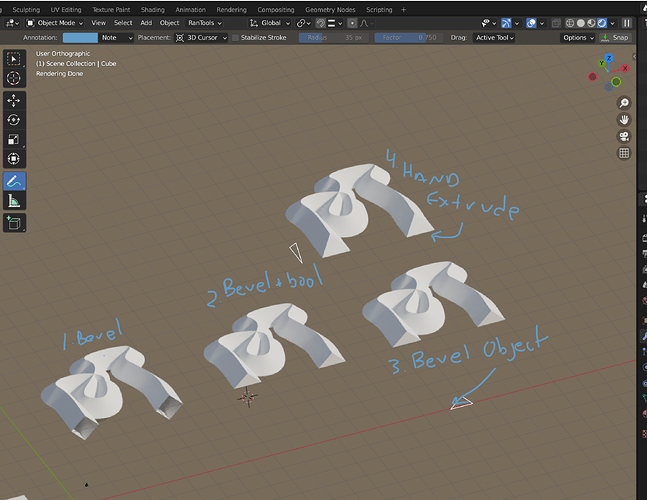This screenshot has height=500, width=647.
Task: Toggle viewport overlays display
Action: (531, 23)
